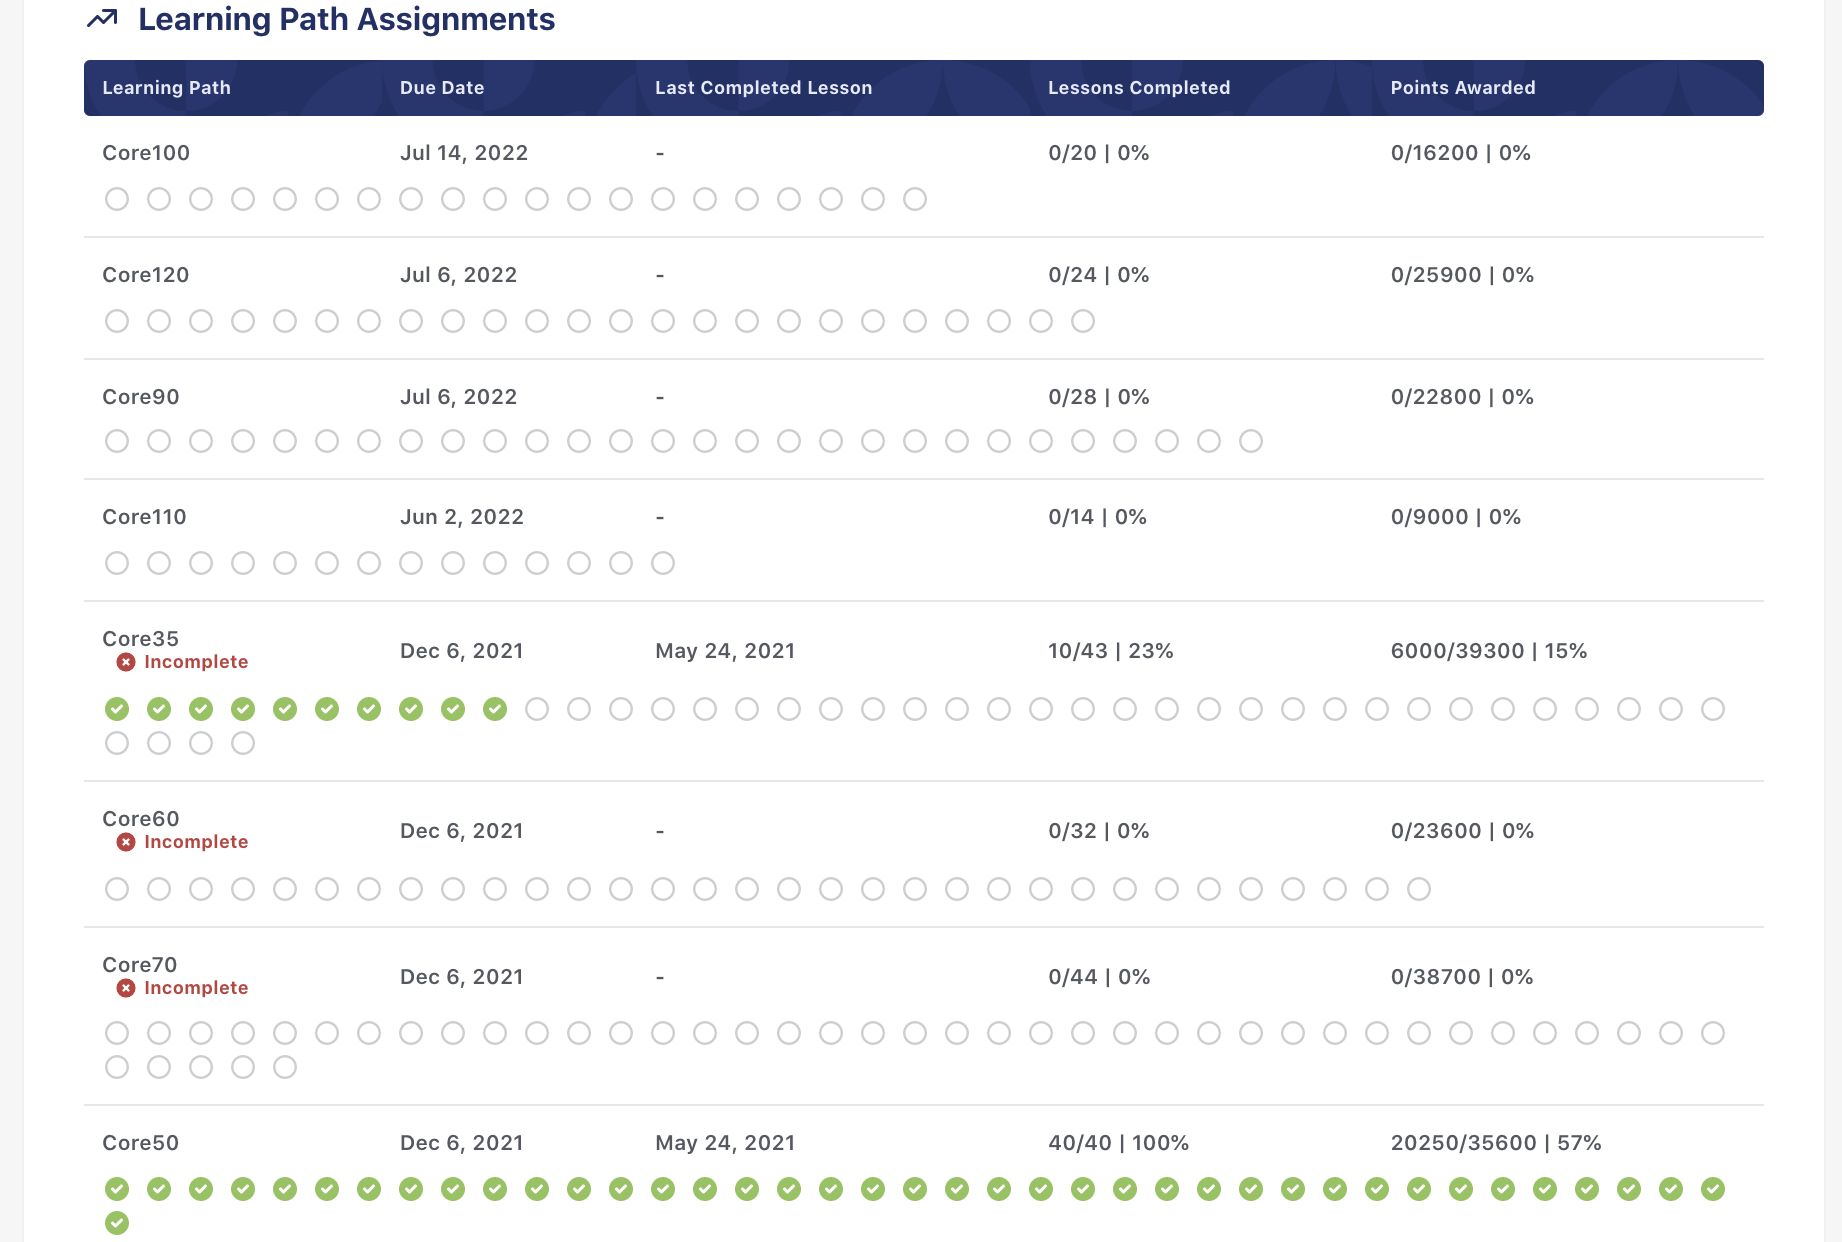Click the red error icon on Core60 Incomplete badge

coord(126,841)
